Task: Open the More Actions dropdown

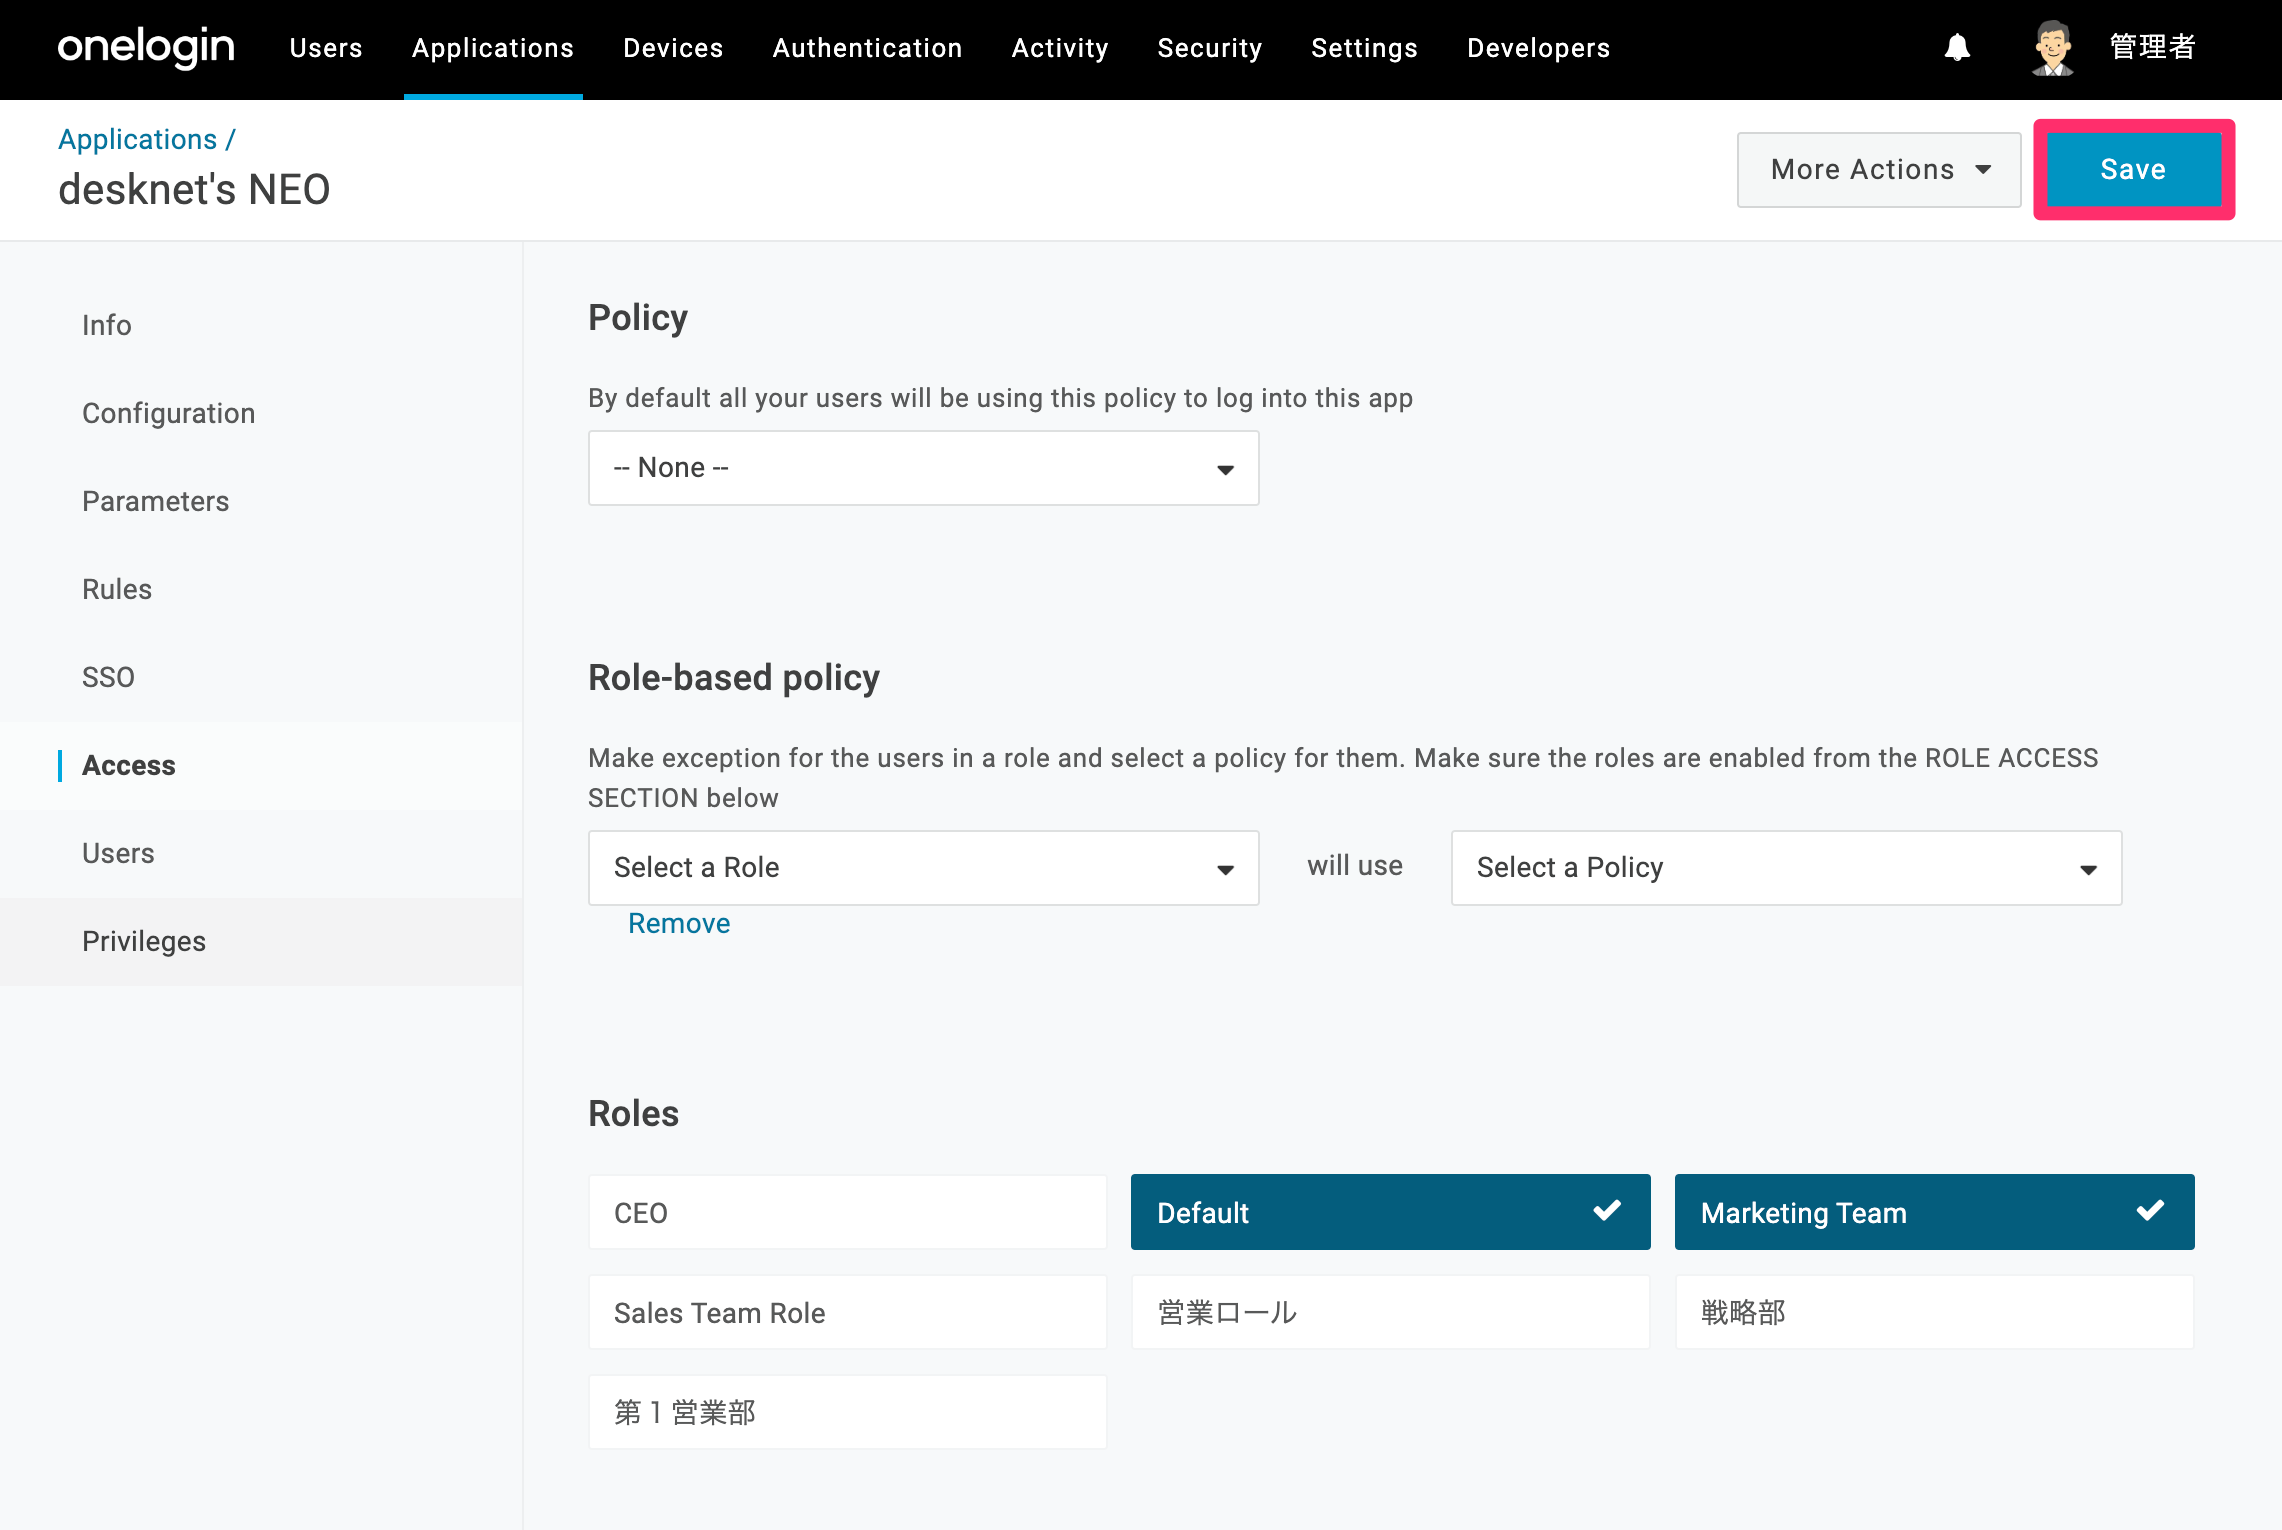Action: tap(1879, 170)
